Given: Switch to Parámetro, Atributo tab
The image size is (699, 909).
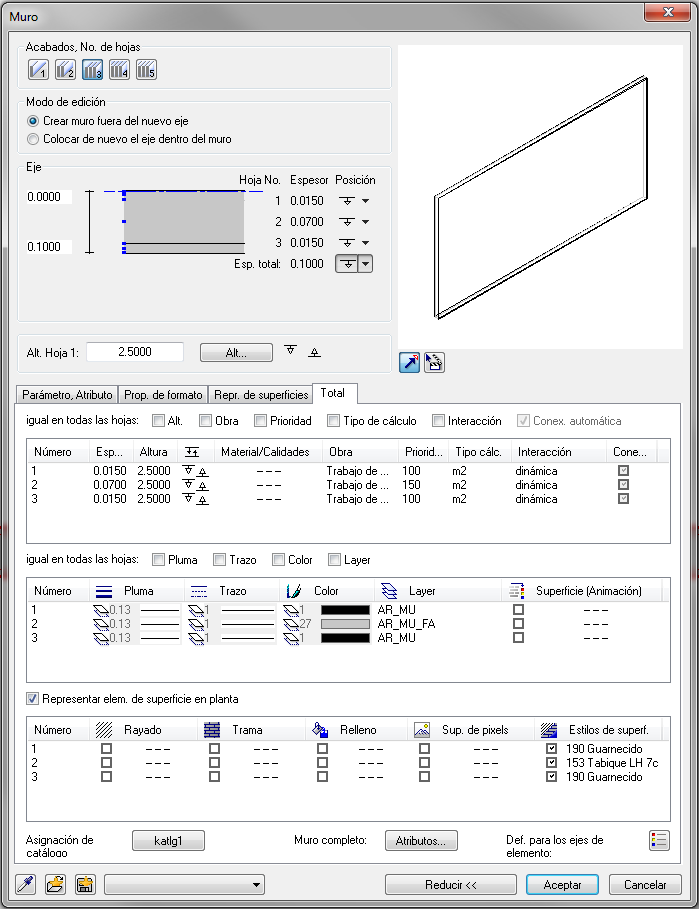Looking at the screenshot, I should click(x=67, y=395).
